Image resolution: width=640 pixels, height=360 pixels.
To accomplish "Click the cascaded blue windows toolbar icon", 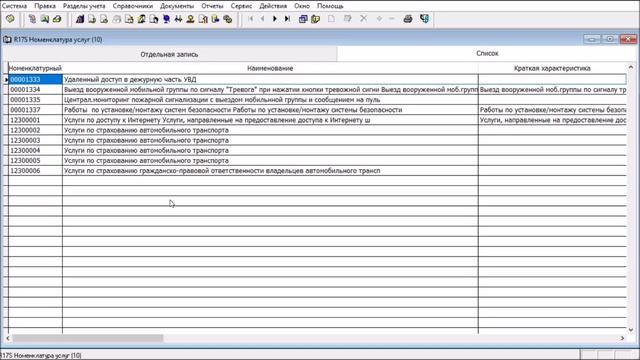I will click(303, 19).
